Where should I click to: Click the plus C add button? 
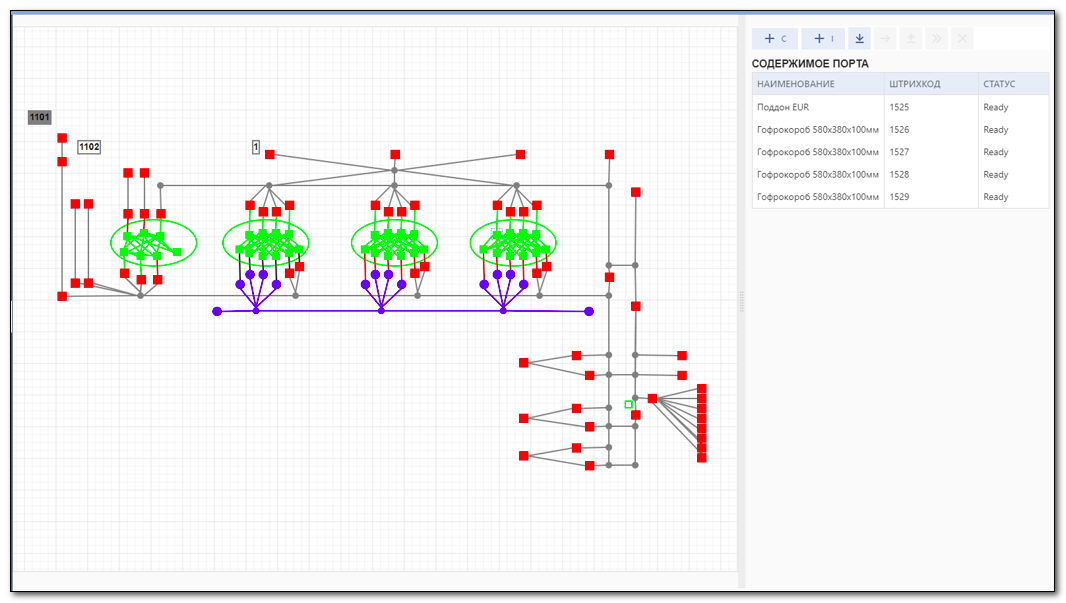click(774, 39)
